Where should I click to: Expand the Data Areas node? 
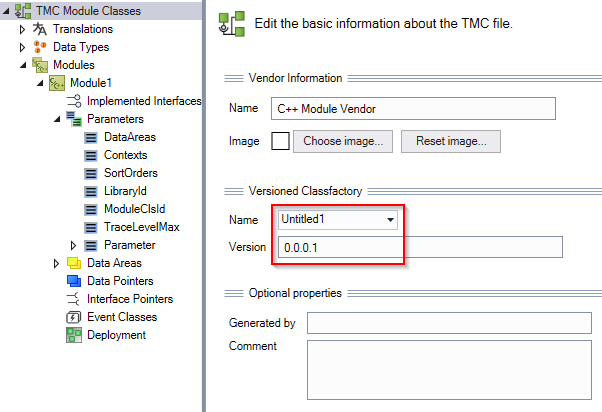coord(56,263)
